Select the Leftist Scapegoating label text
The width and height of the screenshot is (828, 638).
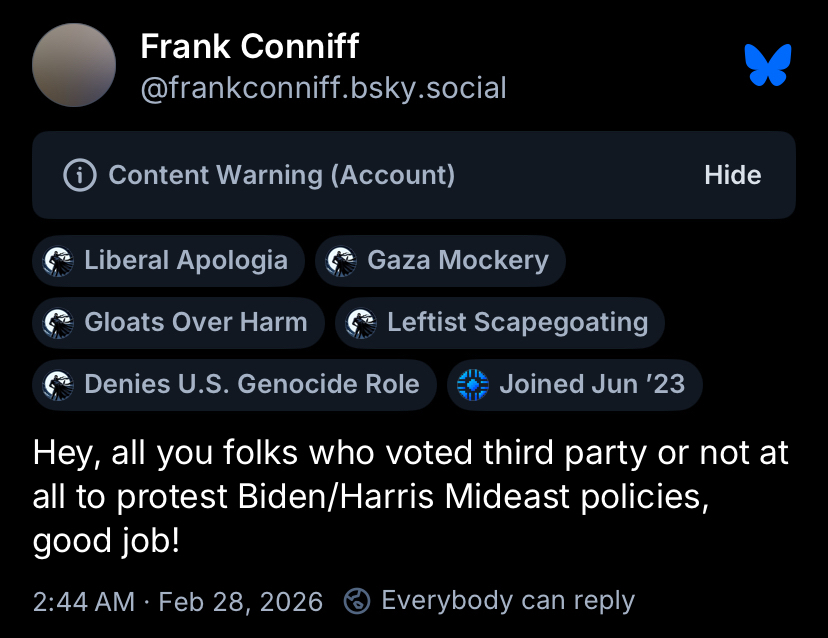click(517, 323)
